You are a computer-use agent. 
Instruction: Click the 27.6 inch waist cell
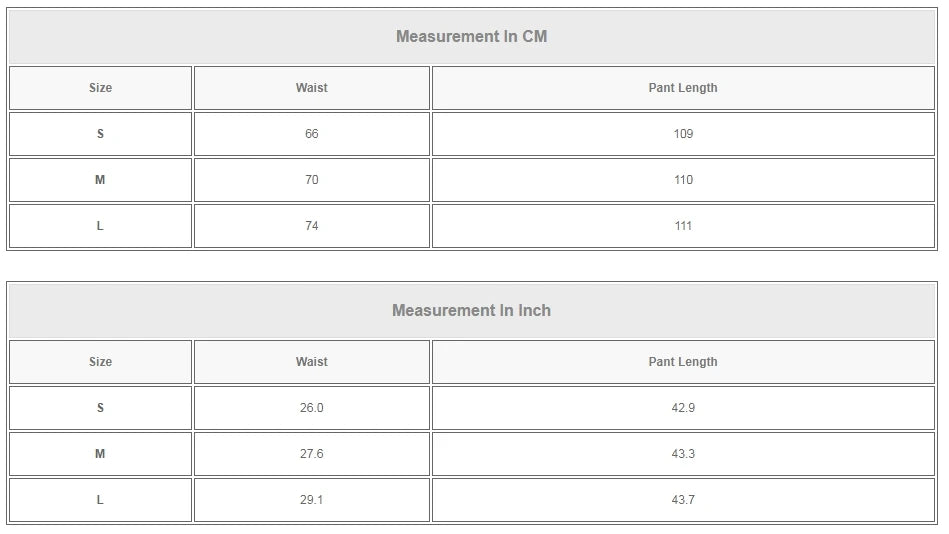pyautogui.click(x=311, y=454)
